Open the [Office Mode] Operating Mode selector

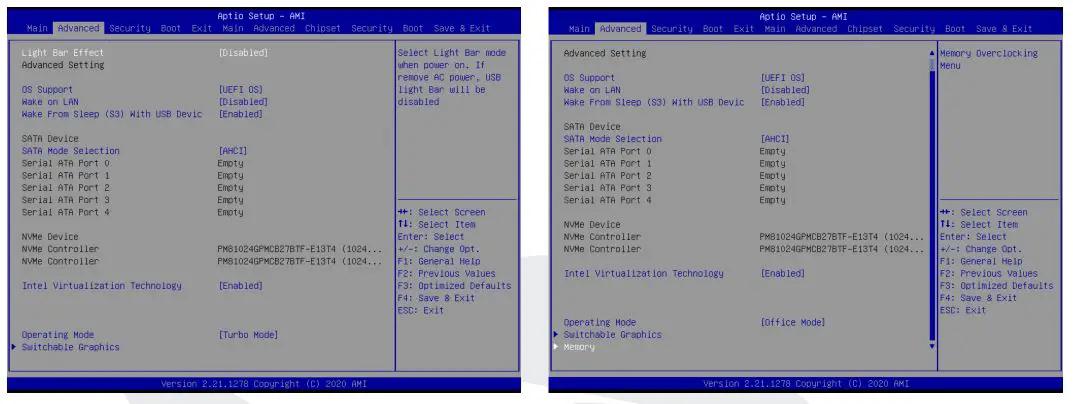click(x=792, y=322)
